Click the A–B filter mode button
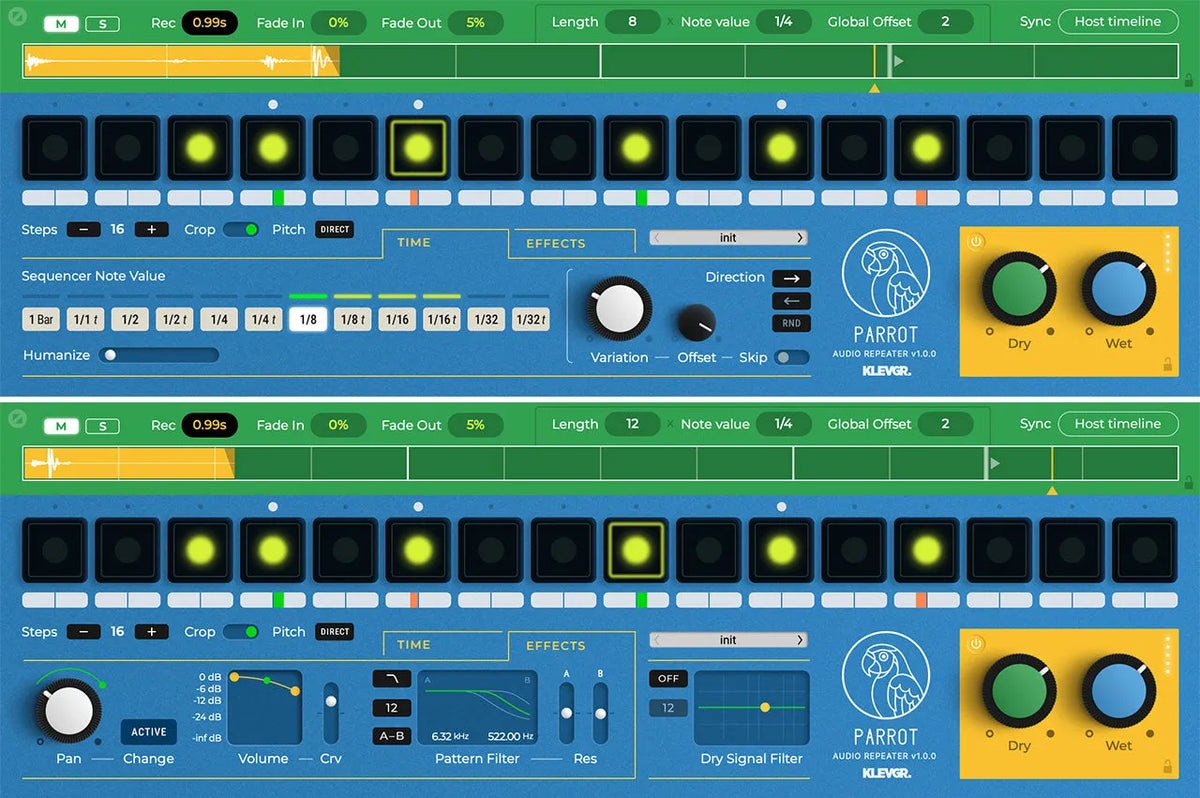The image size is (1200, 798). tap(392, 736)
